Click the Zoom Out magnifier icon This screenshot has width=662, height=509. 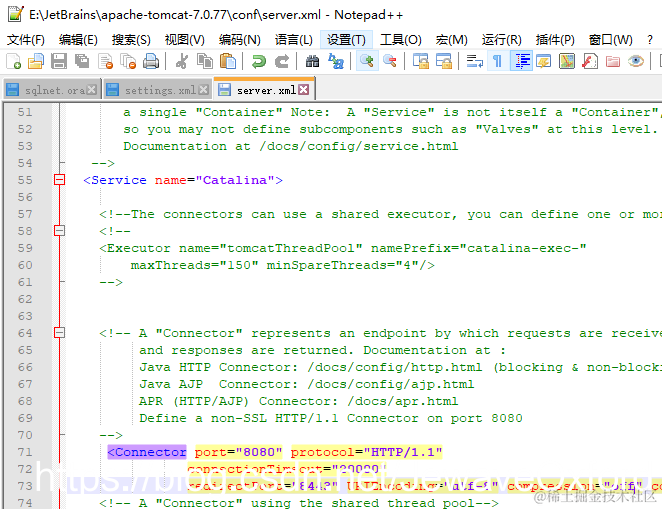(390, 62)
